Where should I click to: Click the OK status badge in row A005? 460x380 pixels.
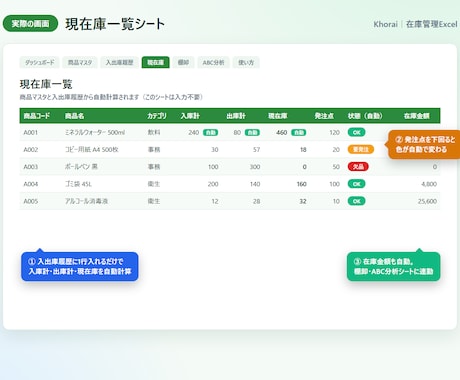click(357, 201)
